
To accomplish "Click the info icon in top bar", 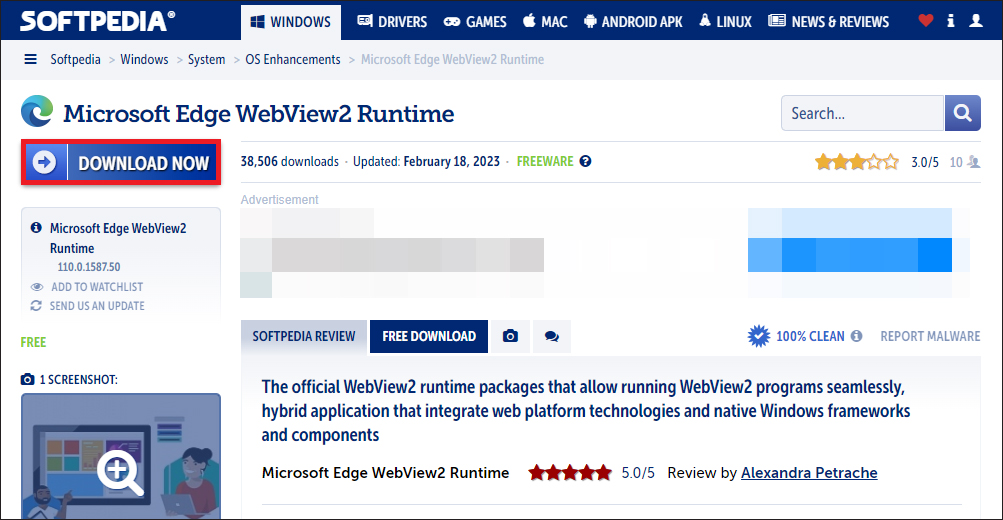I will pos(951,20).
